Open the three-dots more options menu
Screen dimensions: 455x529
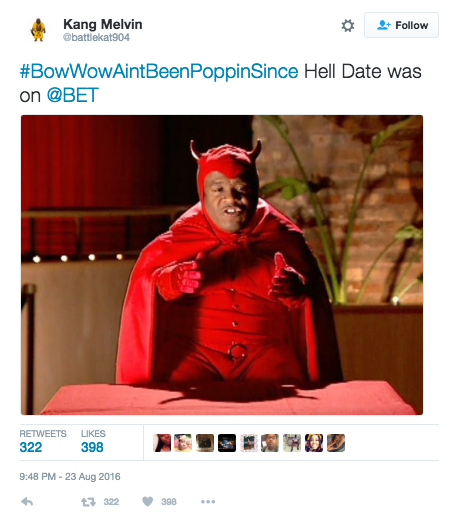(208, 502)
